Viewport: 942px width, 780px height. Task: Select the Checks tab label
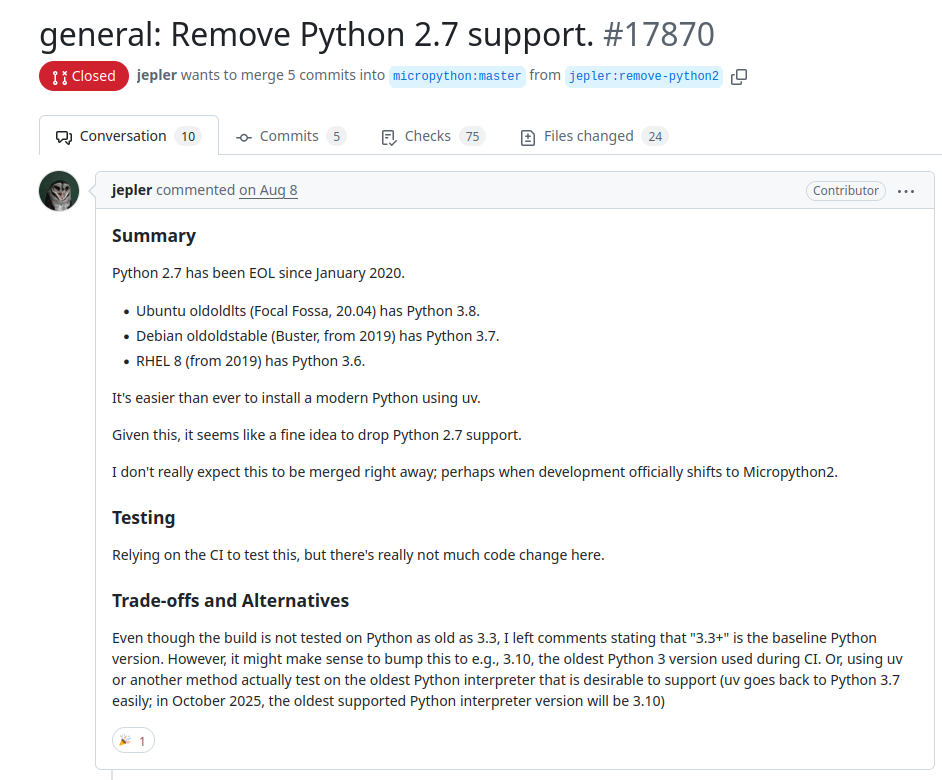click(x=427, y=136)
